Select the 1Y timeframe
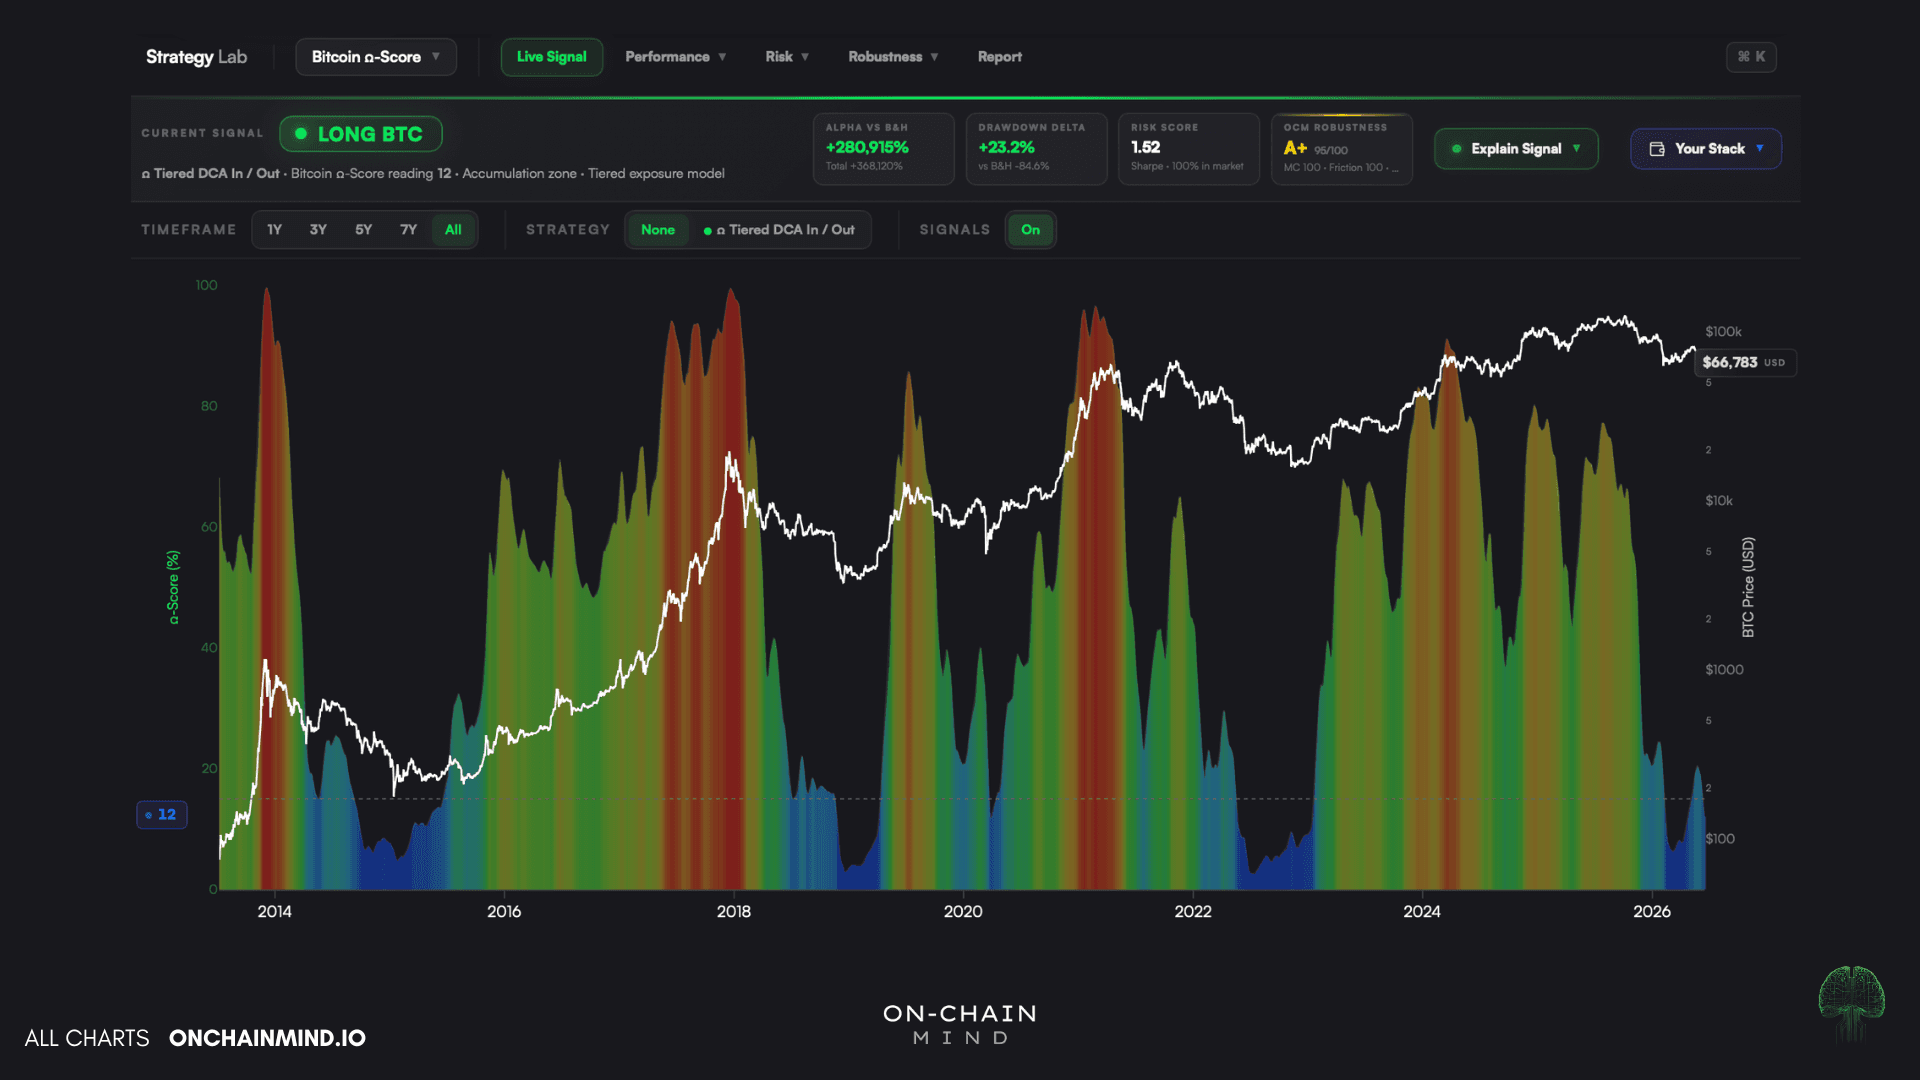 (x=274, y=230)
